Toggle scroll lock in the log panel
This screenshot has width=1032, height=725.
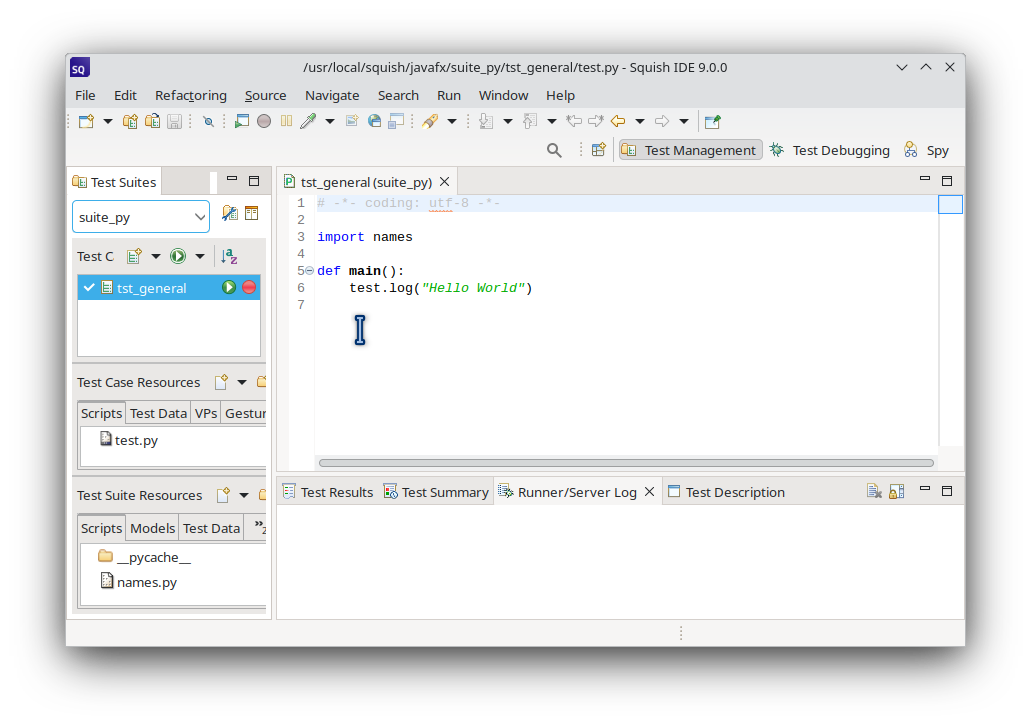pyautogui.click(x=896, y=490)
